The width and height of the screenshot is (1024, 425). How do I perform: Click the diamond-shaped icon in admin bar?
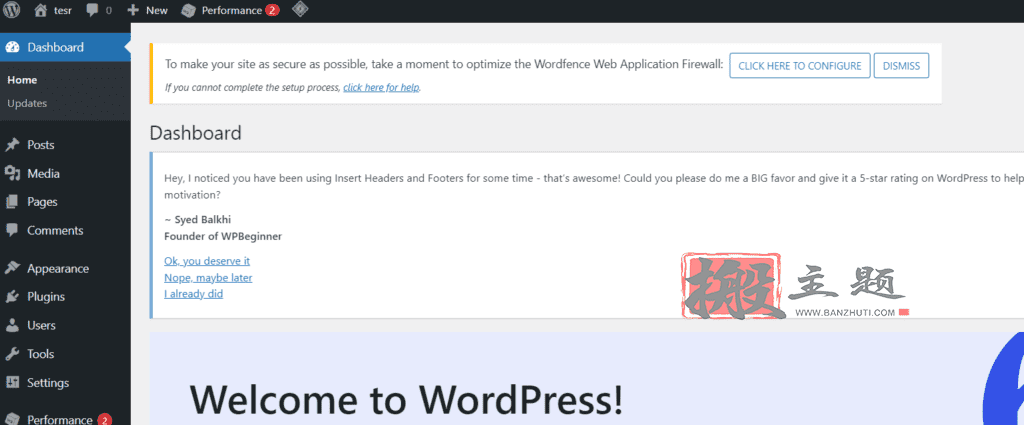tap(300, 10)
